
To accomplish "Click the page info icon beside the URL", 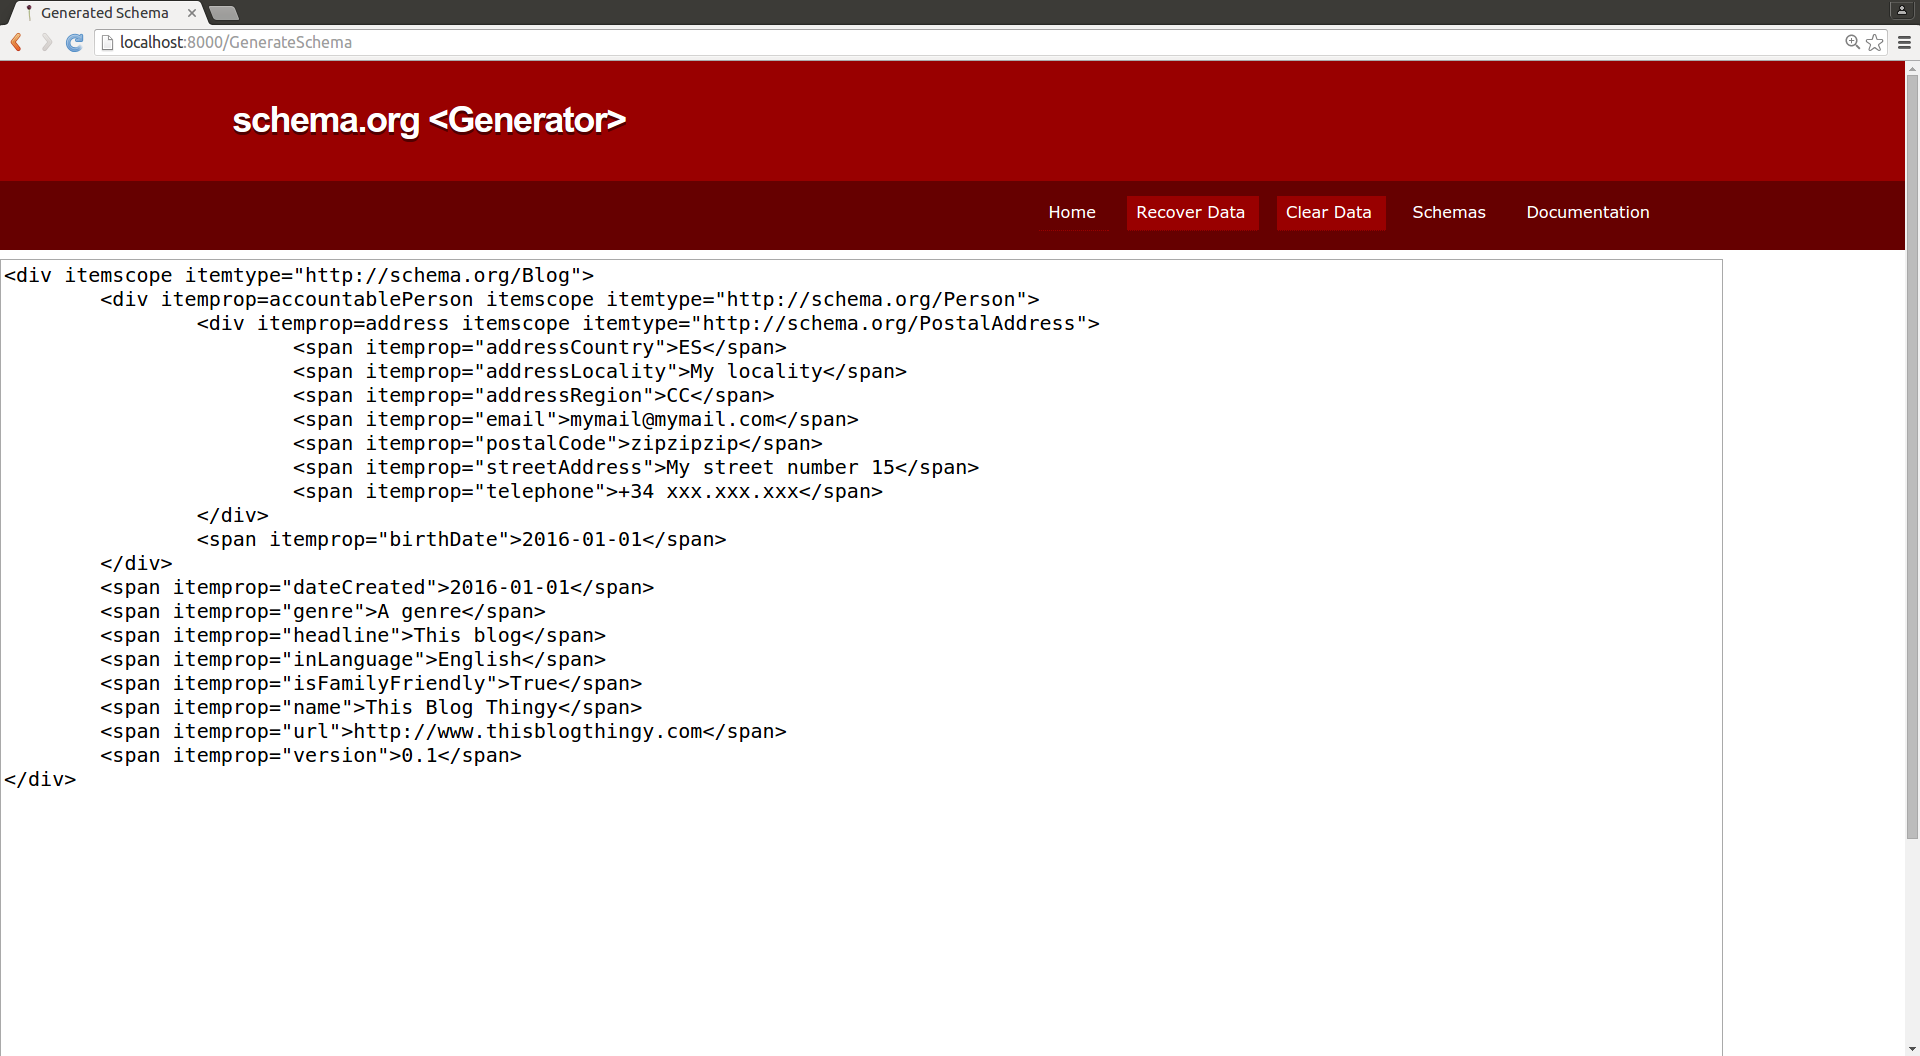I will coord(107,42).
